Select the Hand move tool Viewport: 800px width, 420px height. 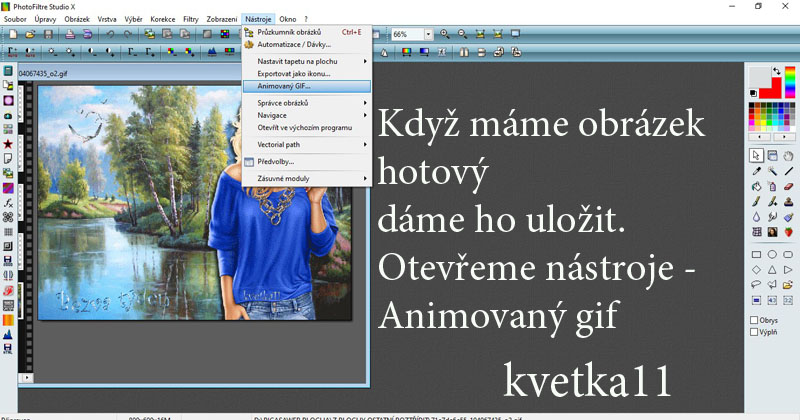click(x=788, y=156)
